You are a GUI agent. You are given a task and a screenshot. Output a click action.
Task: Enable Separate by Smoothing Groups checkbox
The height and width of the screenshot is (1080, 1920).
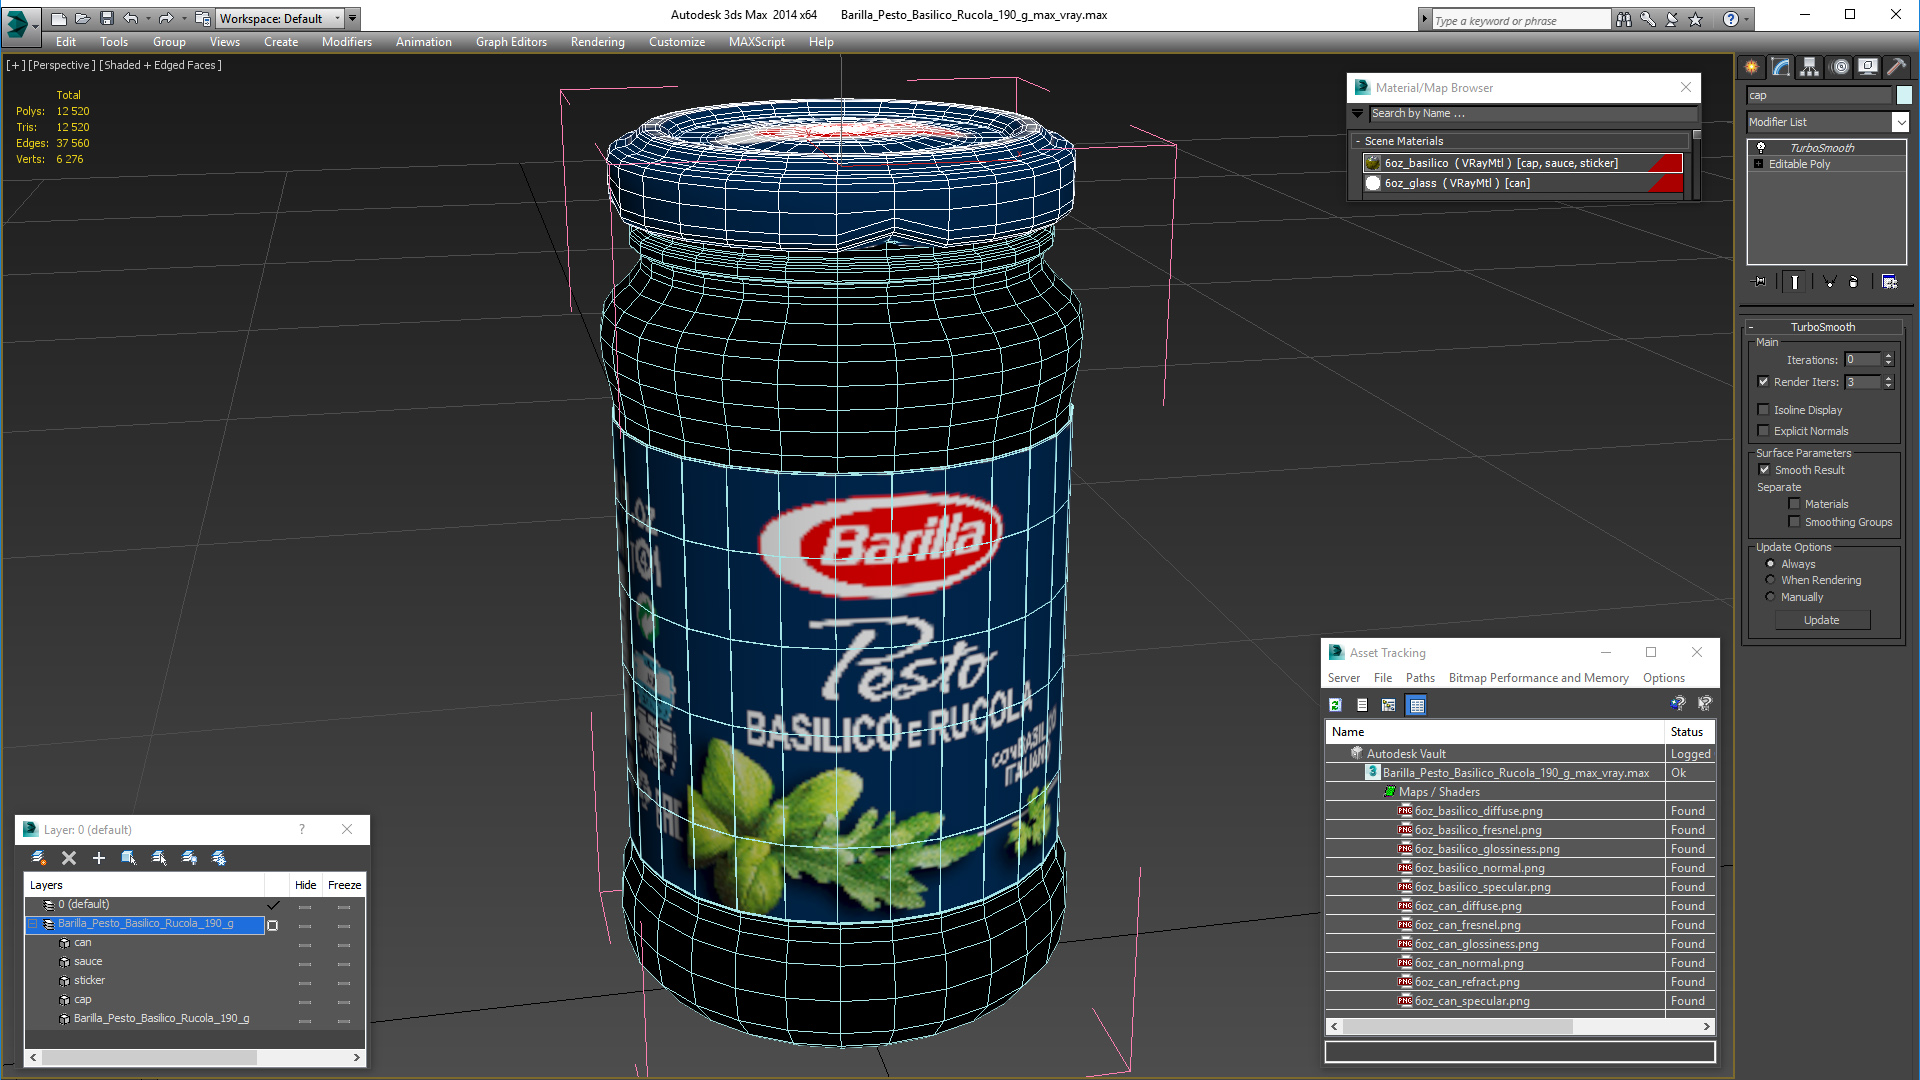pos(1794,521)
